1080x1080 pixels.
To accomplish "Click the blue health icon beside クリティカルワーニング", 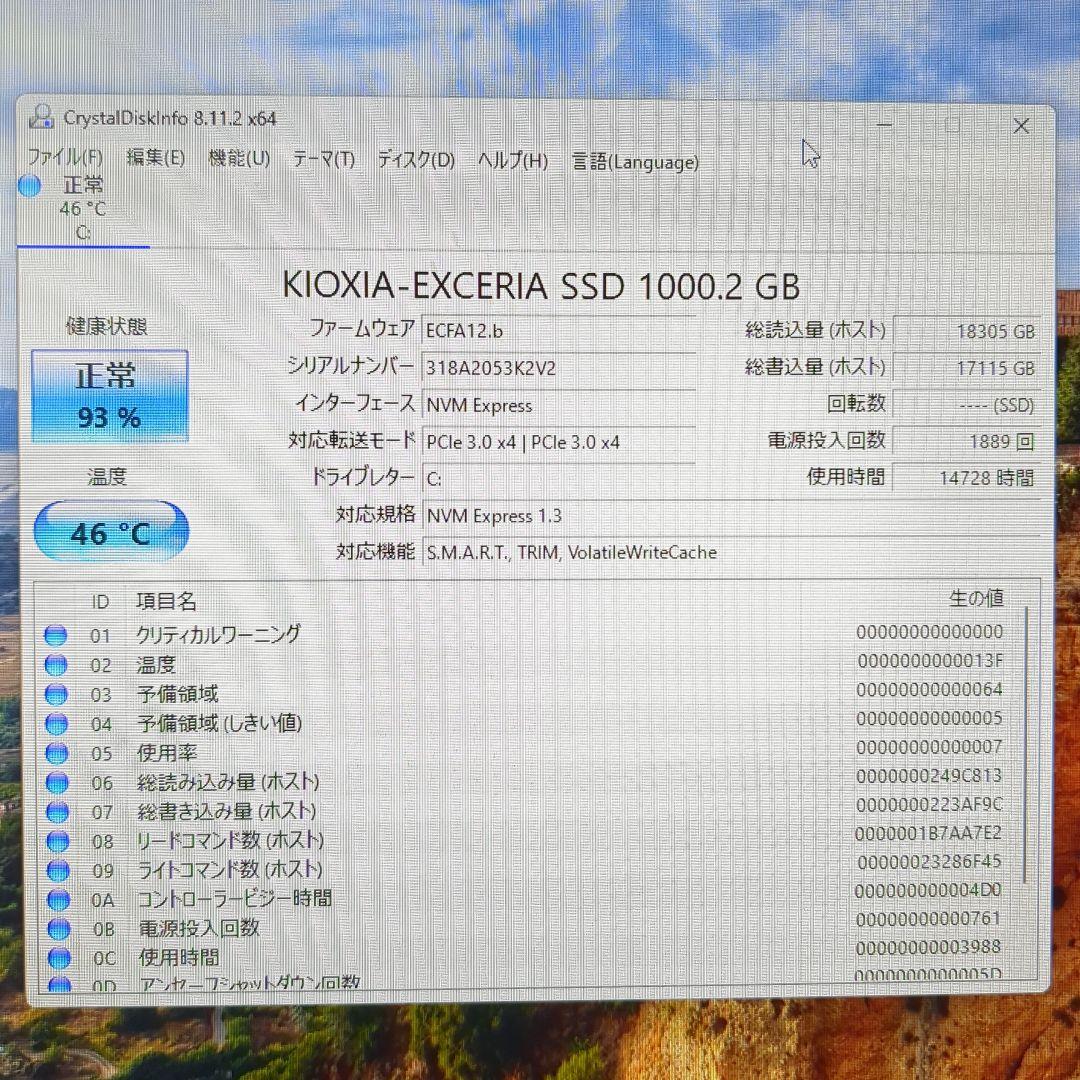I will [x=56, y=634].
